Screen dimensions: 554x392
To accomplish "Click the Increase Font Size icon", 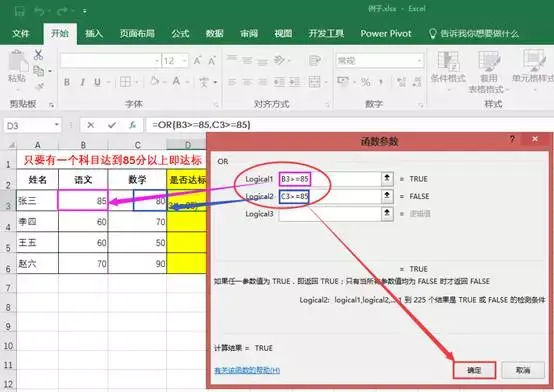I will point(197,61).
